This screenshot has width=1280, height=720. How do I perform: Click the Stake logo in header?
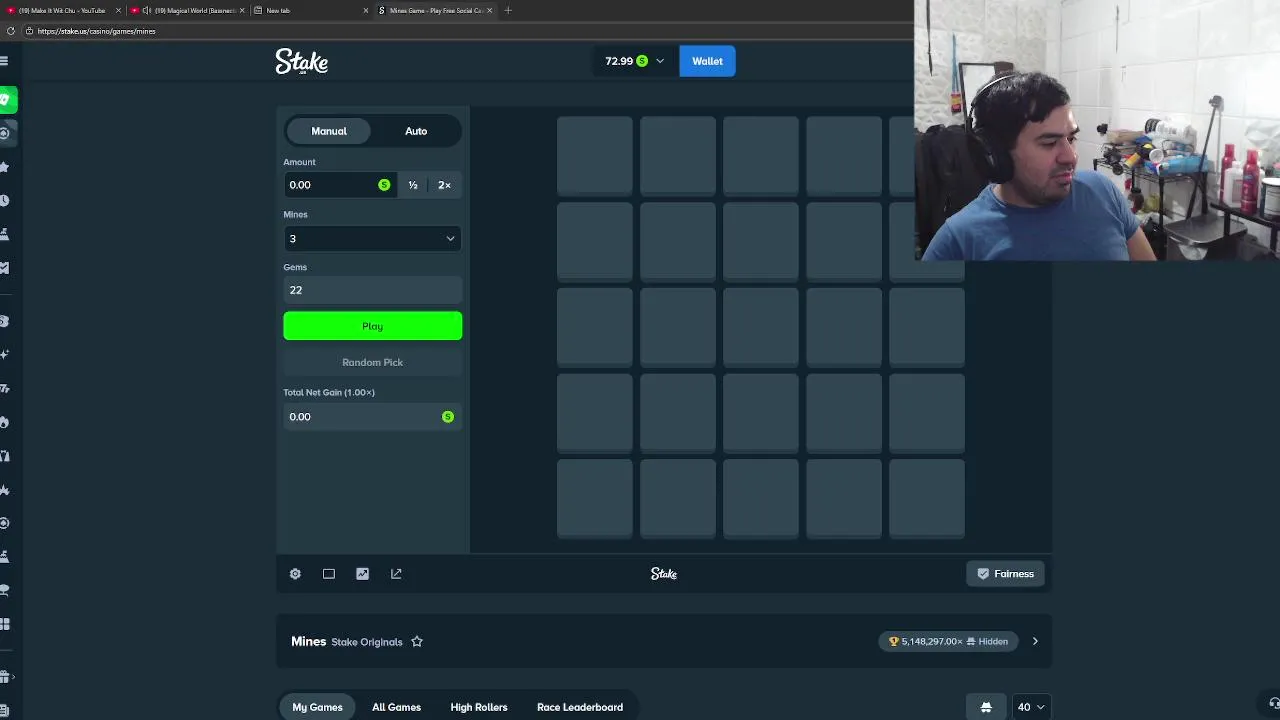click(302, 62)
